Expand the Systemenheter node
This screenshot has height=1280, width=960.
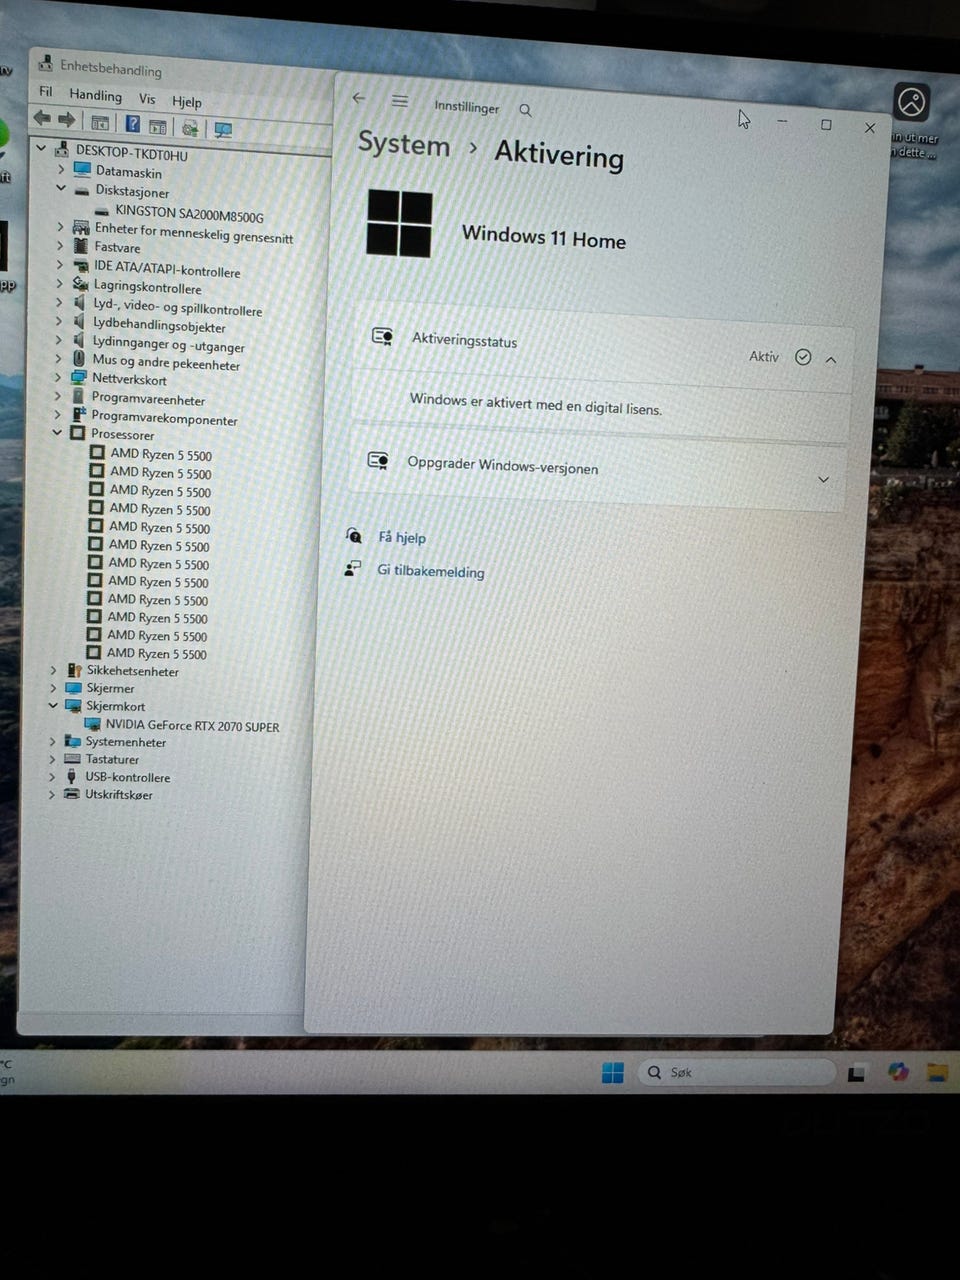click(52, 741)
